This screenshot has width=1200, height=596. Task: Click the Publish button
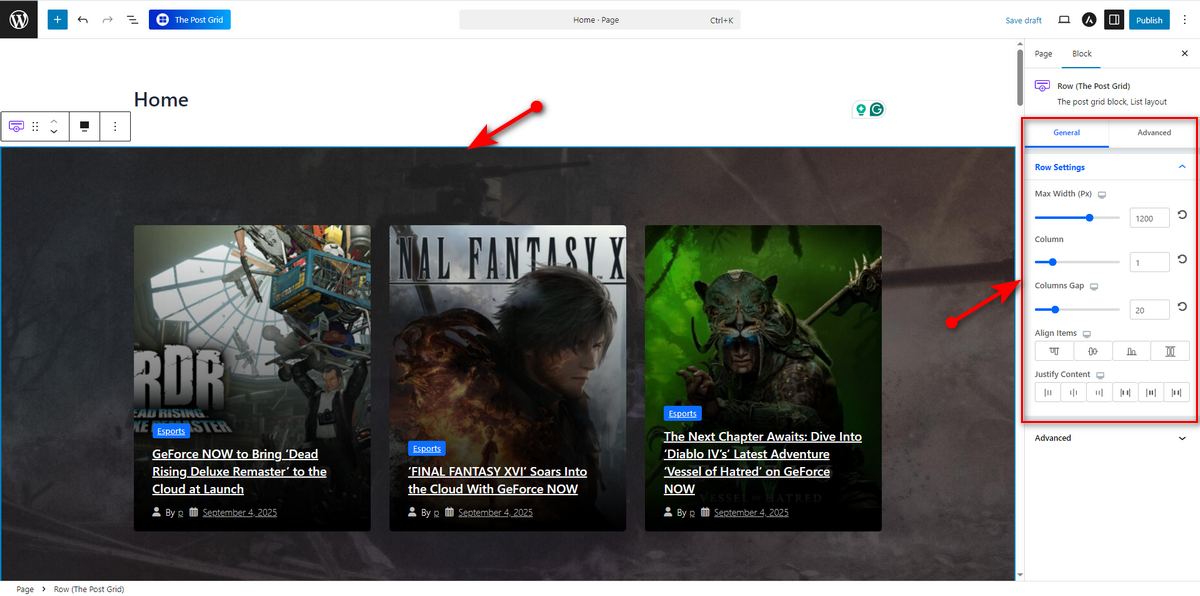click(1149, 20)
